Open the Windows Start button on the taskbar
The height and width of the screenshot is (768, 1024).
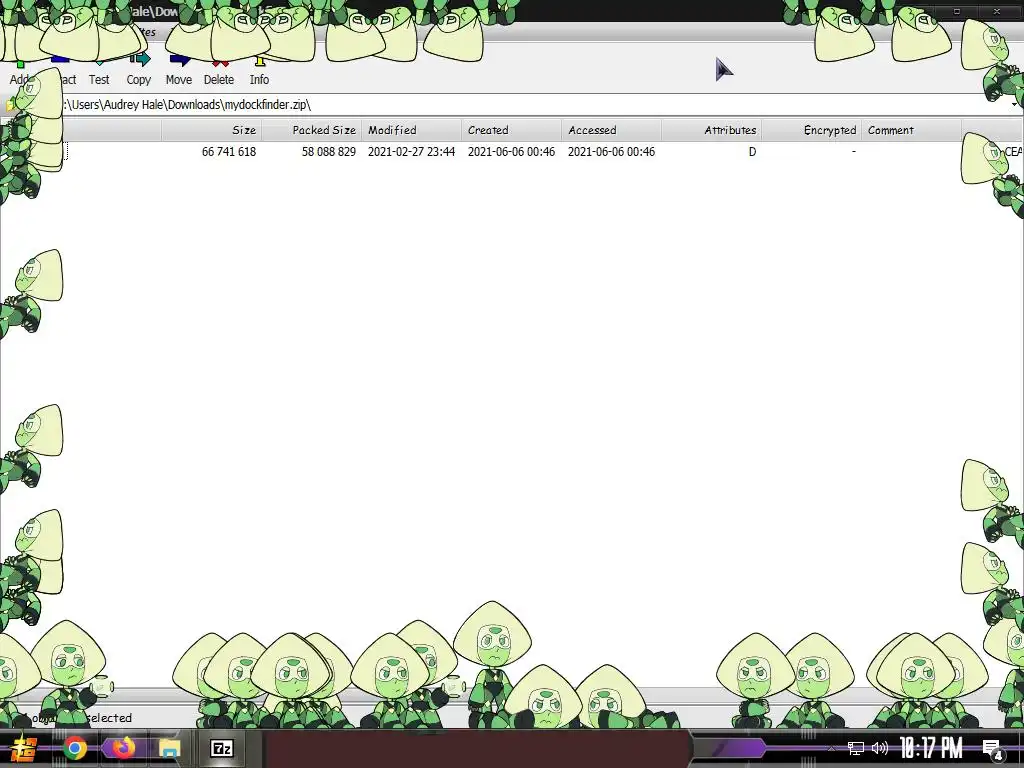pos(23,748)
